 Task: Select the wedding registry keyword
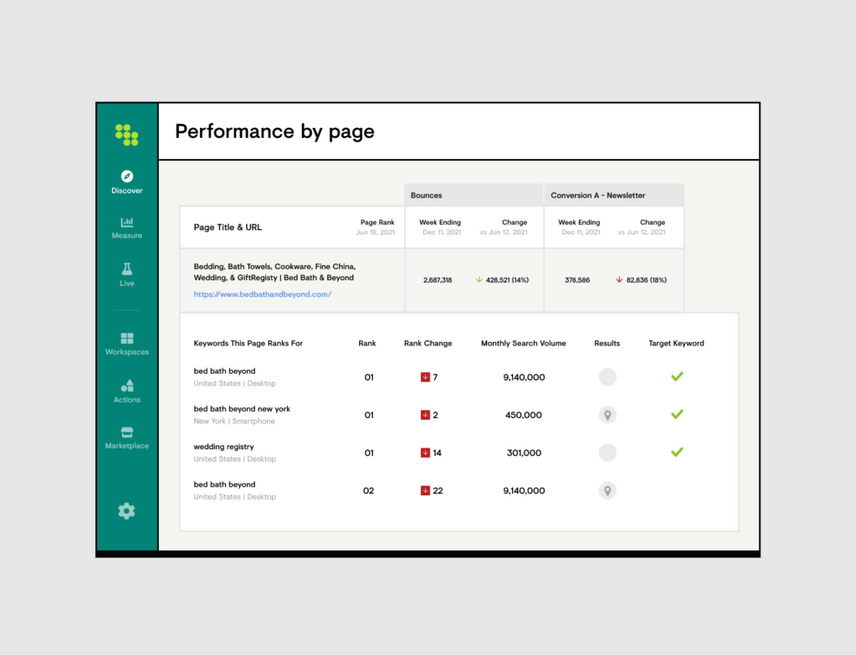pyautogui.click(x=224, y=446)
